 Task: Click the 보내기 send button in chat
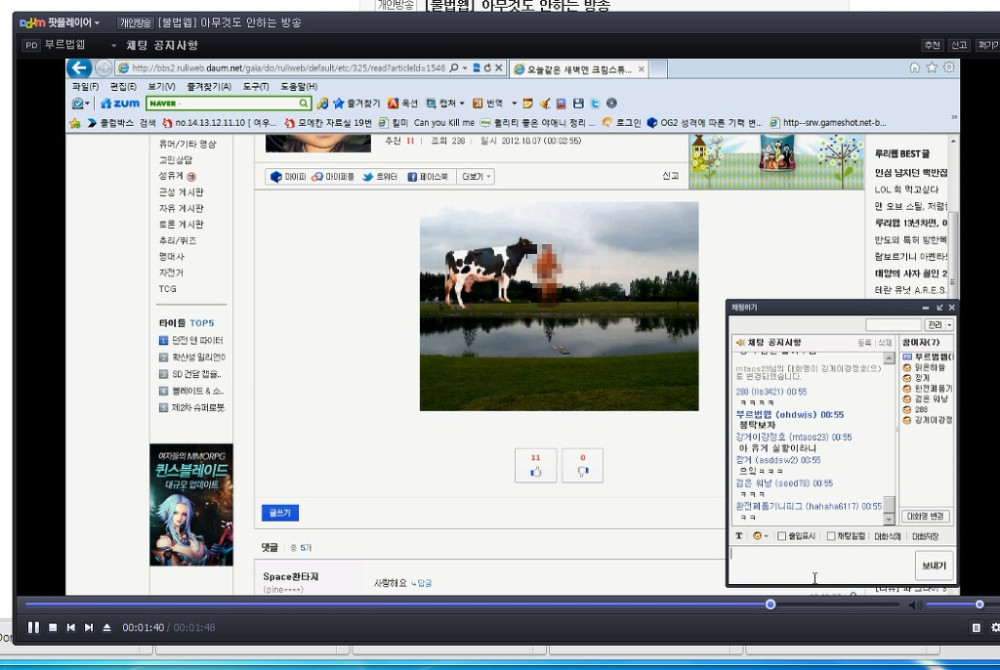[933, 564]
